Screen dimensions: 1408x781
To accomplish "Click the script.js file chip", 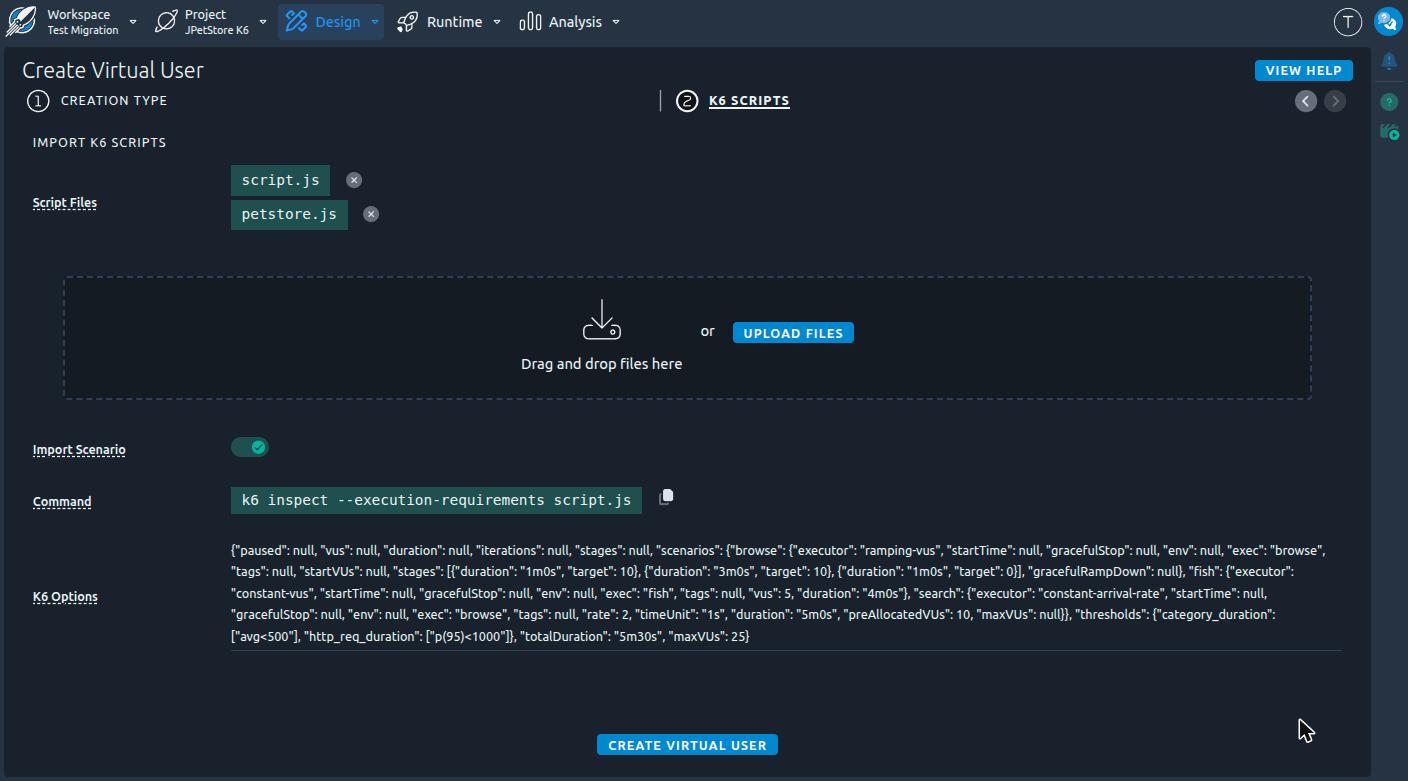I will pyautogui.click(x=280, y=180).
